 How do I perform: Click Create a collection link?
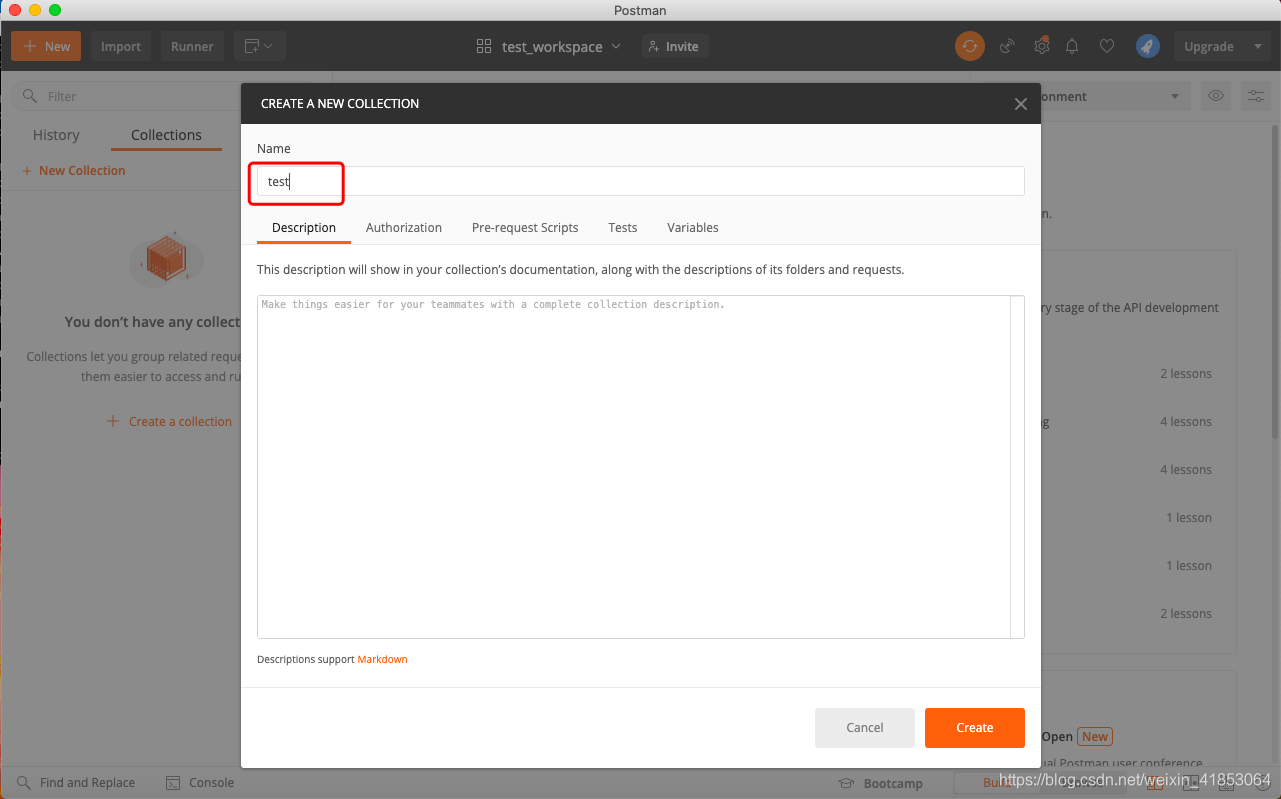pyautogui.click(x=169, y=422)
